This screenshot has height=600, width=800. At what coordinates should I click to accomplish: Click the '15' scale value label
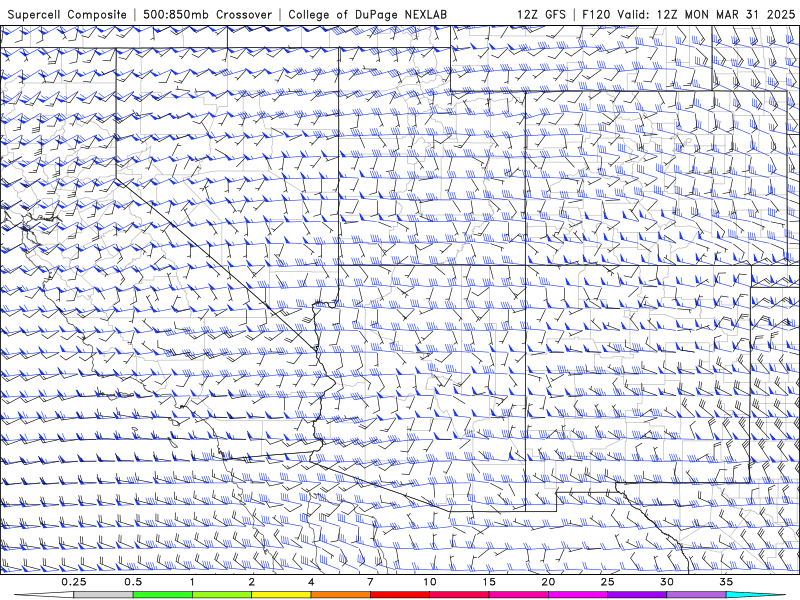coord(489,582)
